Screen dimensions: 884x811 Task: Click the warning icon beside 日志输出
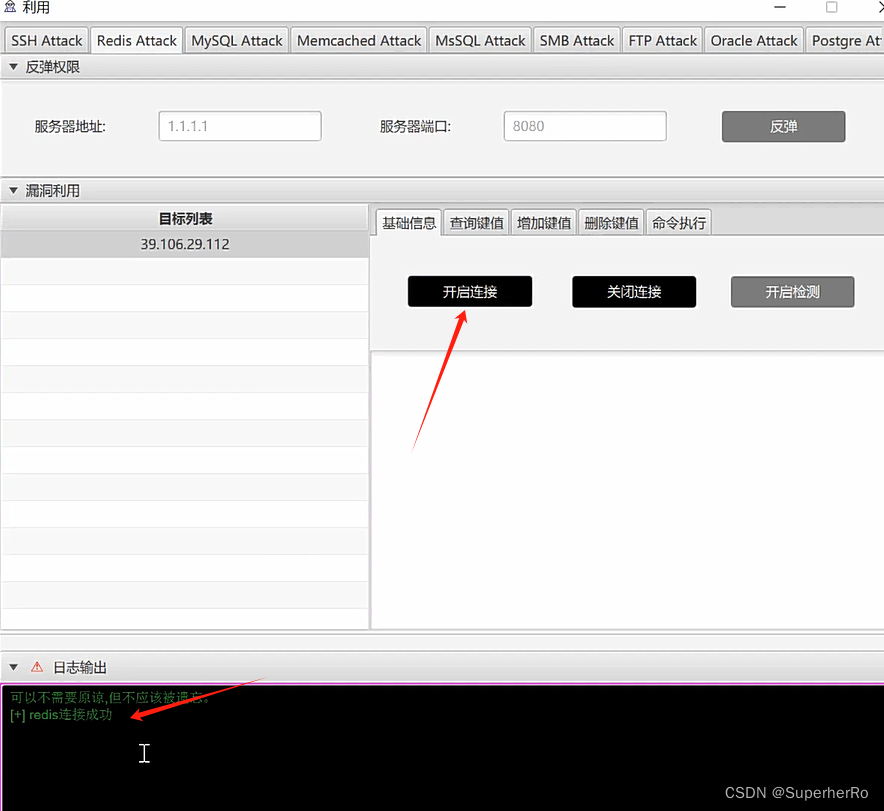tap(37, 667)
